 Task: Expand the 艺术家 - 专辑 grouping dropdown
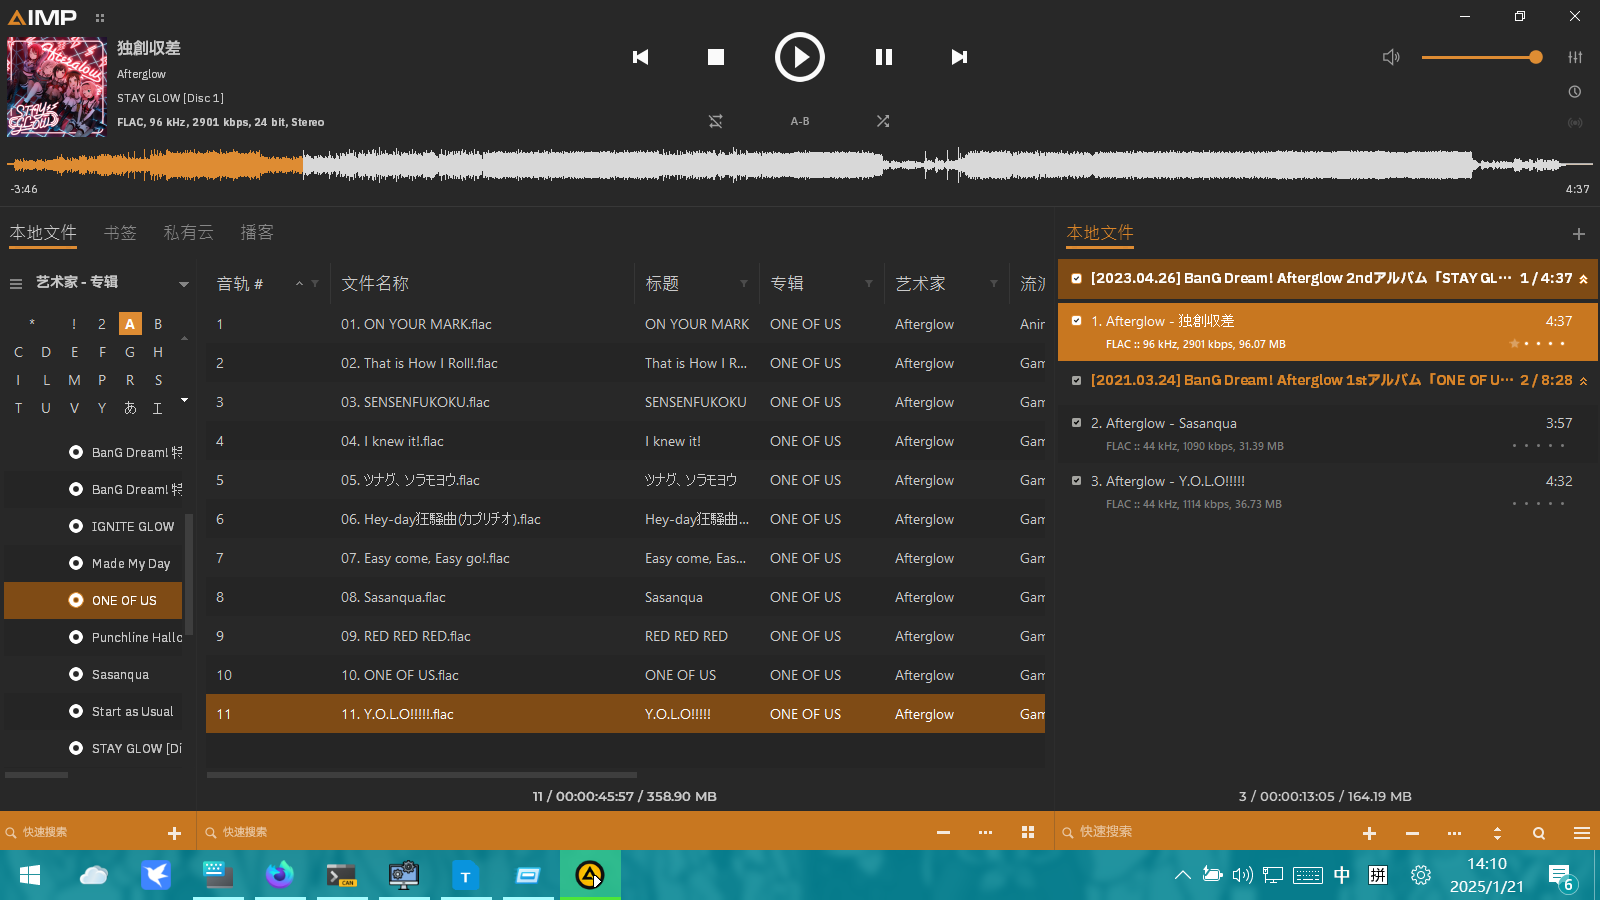[184, 284]
